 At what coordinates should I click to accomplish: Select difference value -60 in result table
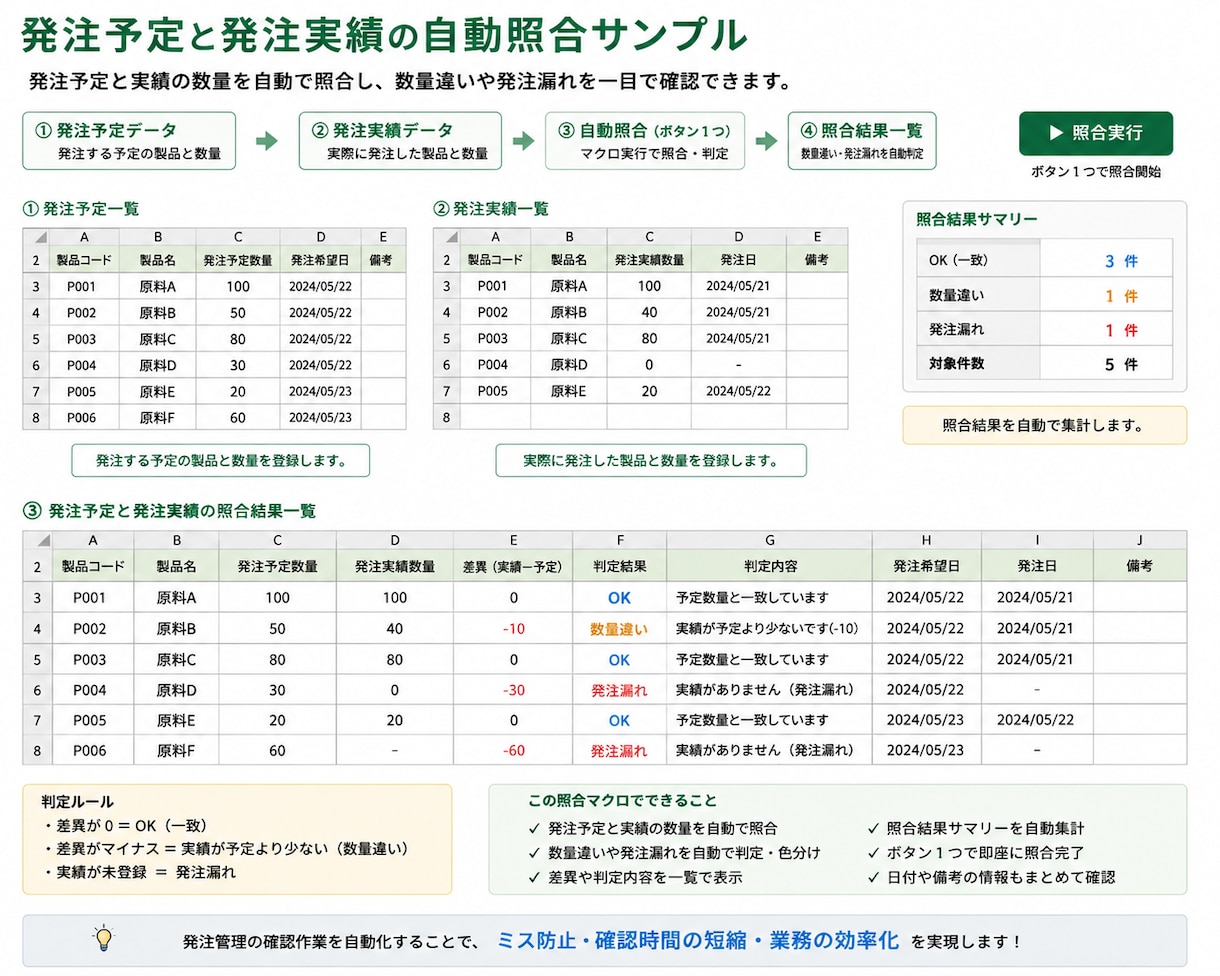[x=514, y=750]
